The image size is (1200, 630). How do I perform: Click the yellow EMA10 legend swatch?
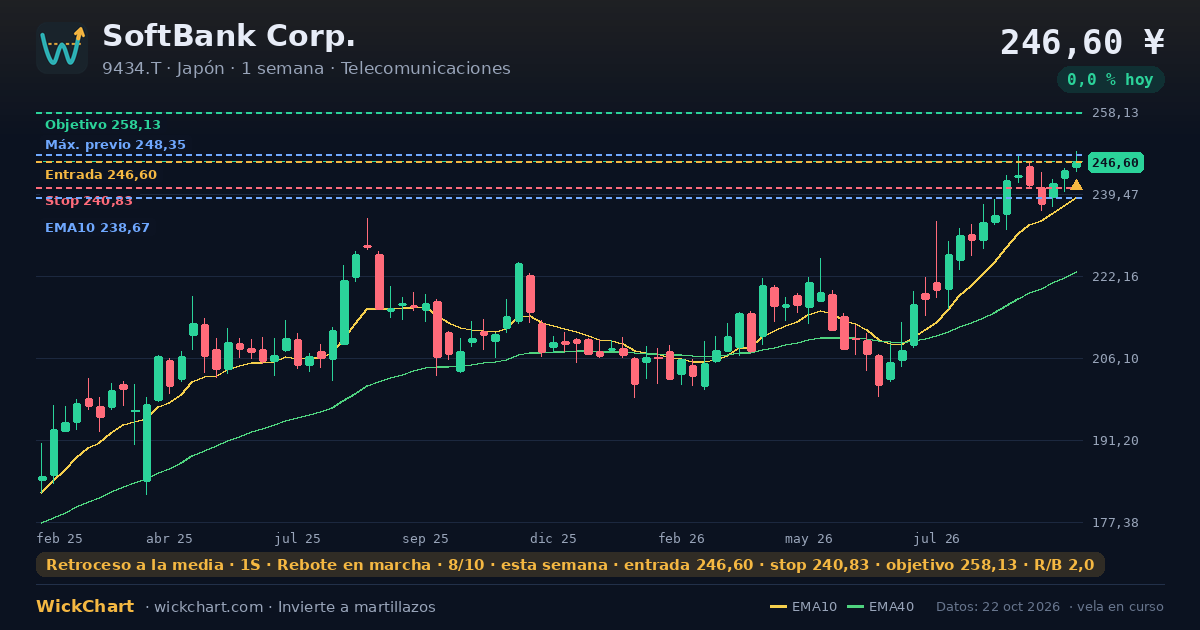coord(778,607)
